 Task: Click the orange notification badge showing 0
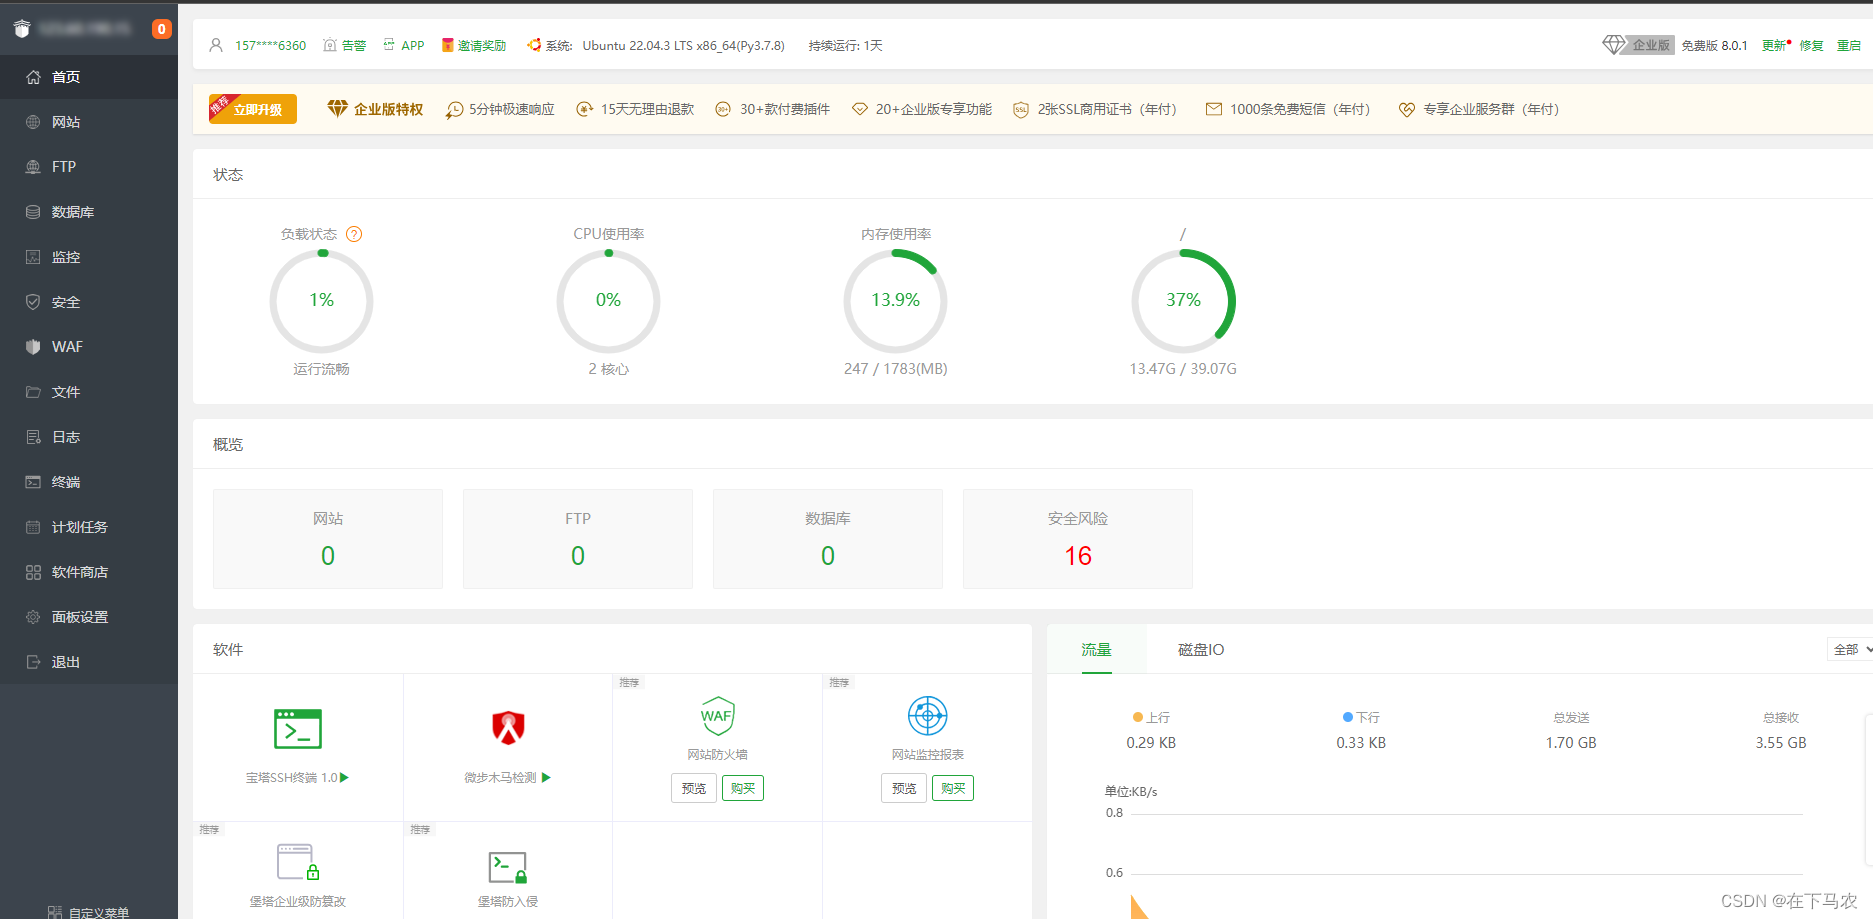click(x=161, y=29)
